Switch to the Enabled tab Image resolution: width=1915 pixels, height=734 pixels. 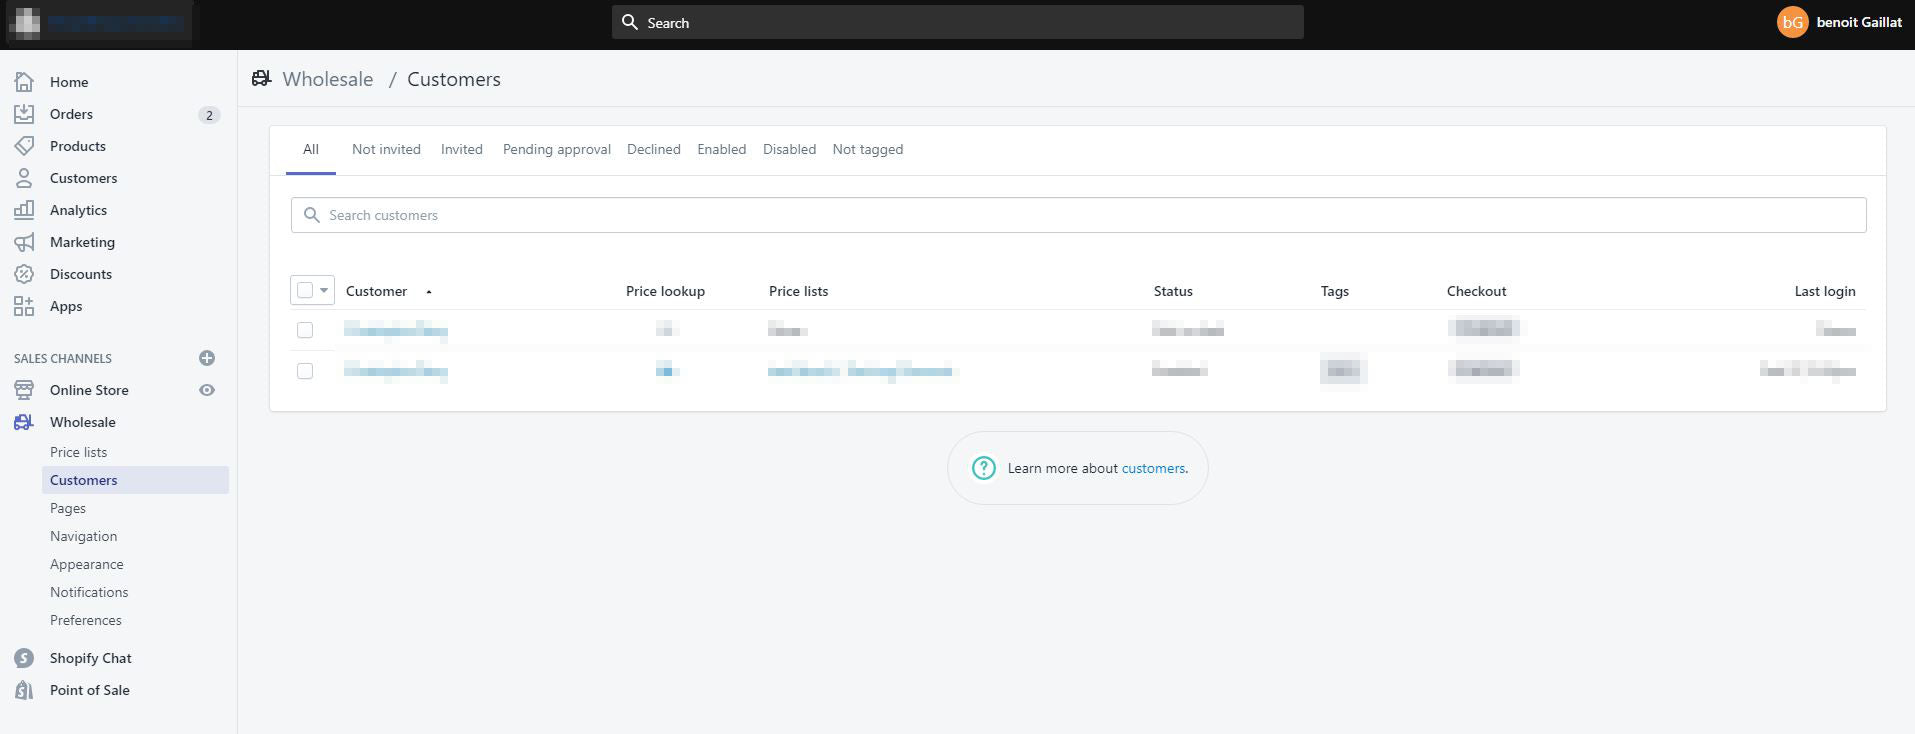(722, 149)
